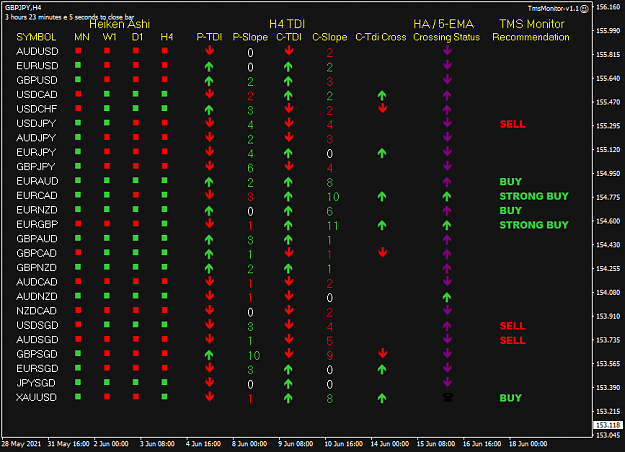This screenshot has height=452, width=625.
Task: Select the 28 May 2021 time label
Action: [x=22, y=444]
